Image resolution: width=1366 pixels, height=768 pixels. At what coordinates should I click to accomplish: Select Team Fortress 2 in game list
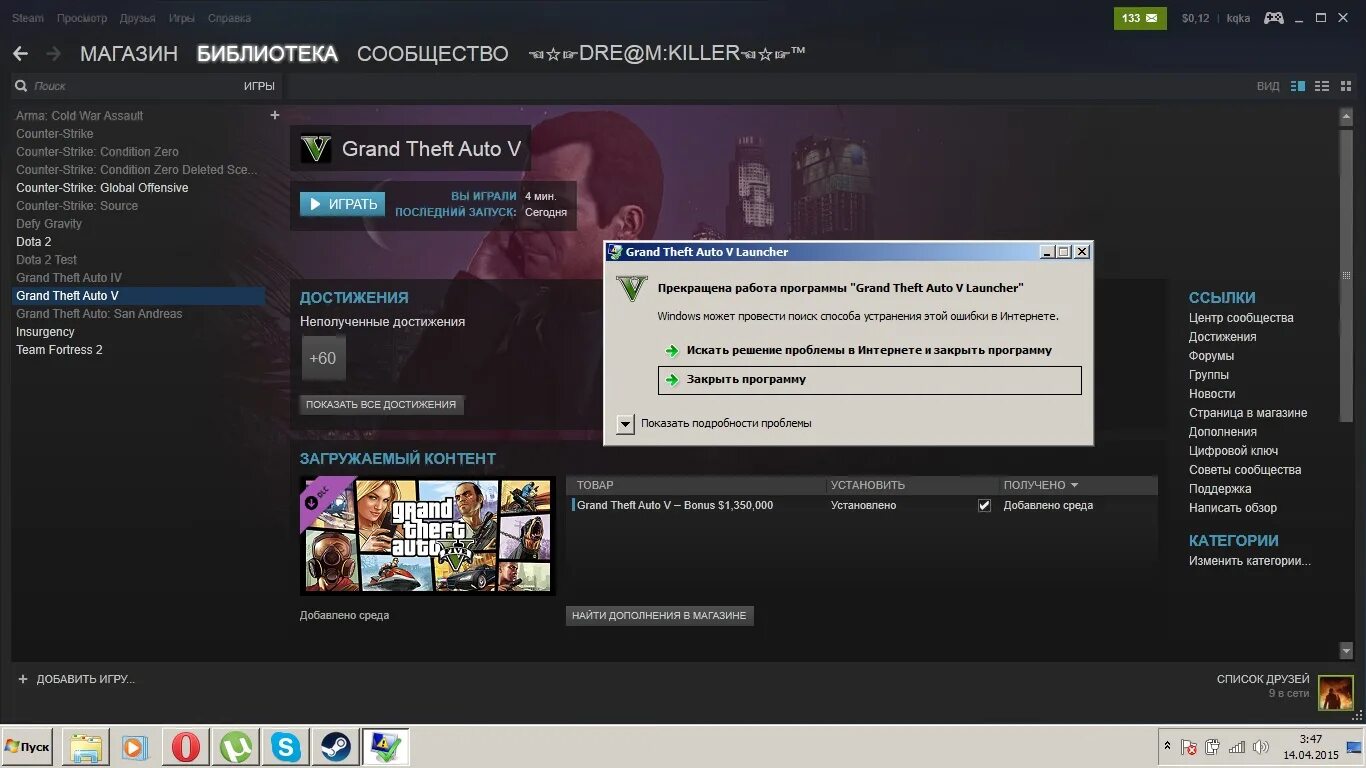click(x=59, y=350)
